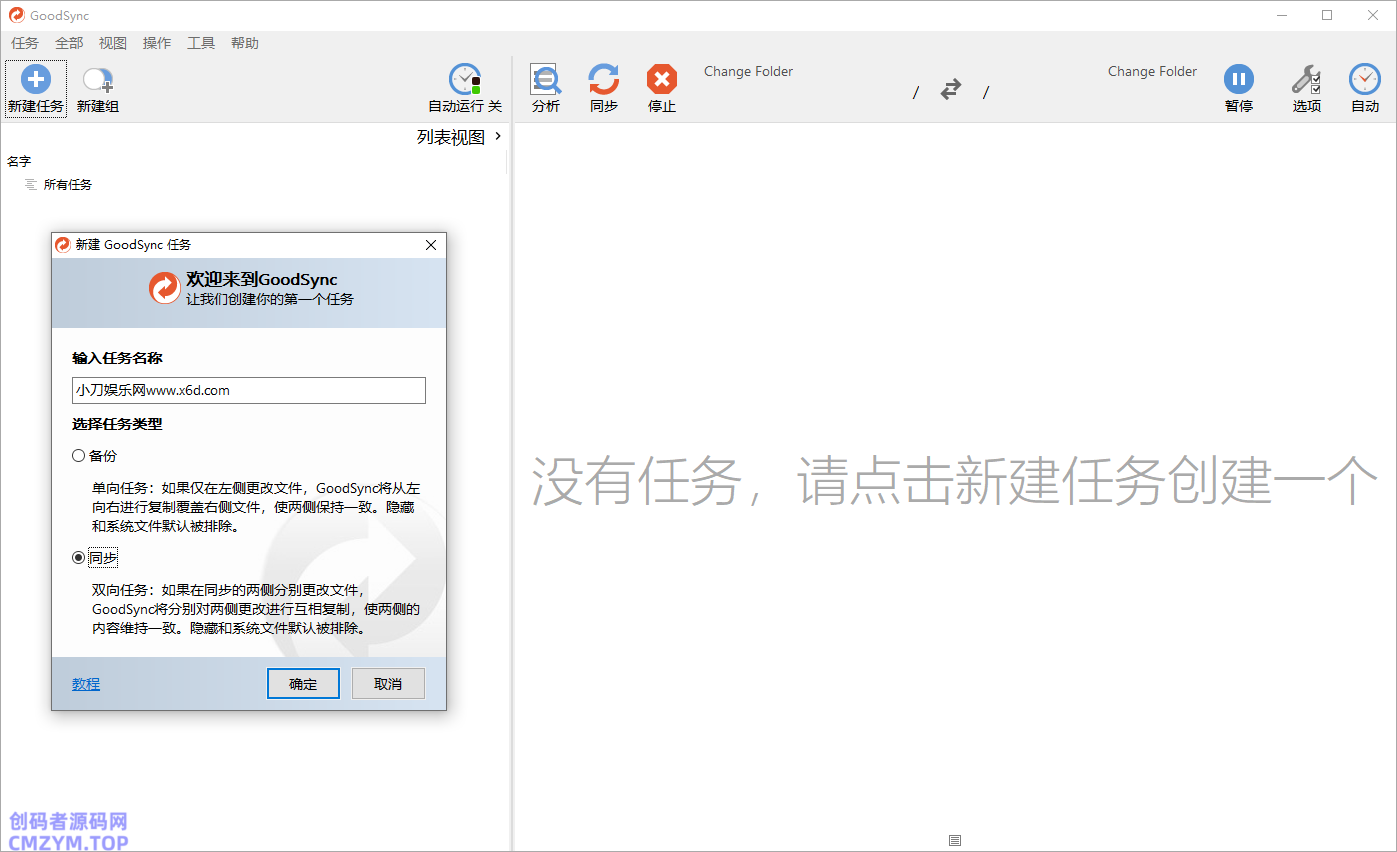Screen dimensions: 1397x852
Task: Click the 新建任务 (New Task) icon
Action: pyautogui.click(x=35, y=80)
